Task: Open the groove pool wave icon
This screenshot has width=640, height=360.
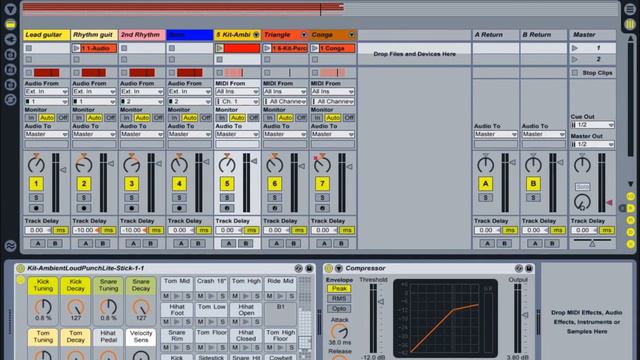Action: [x=10, y=245]
